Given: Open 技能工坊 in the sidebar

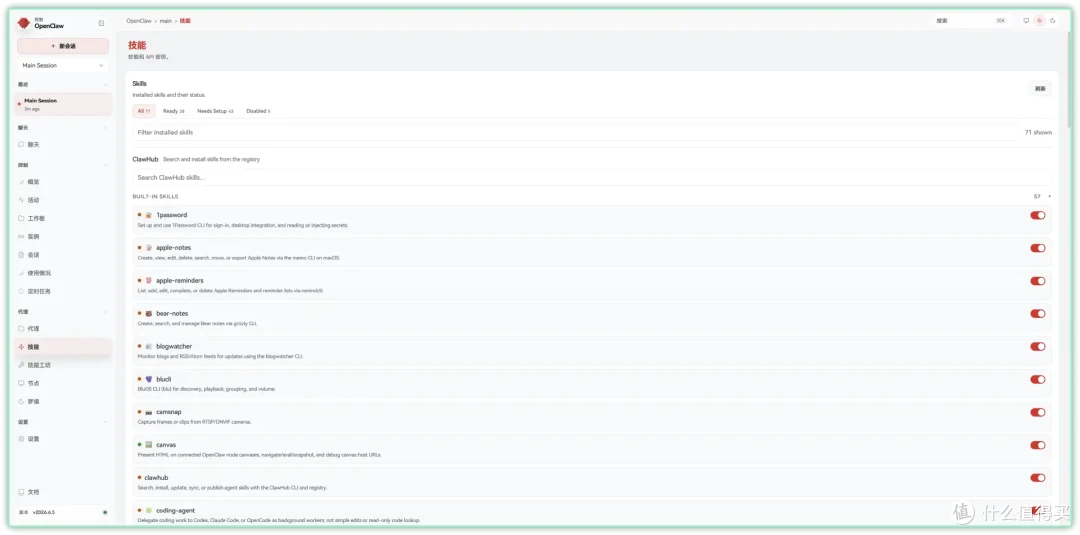Looking at the screenshot, I should click(x=63, y=365).
